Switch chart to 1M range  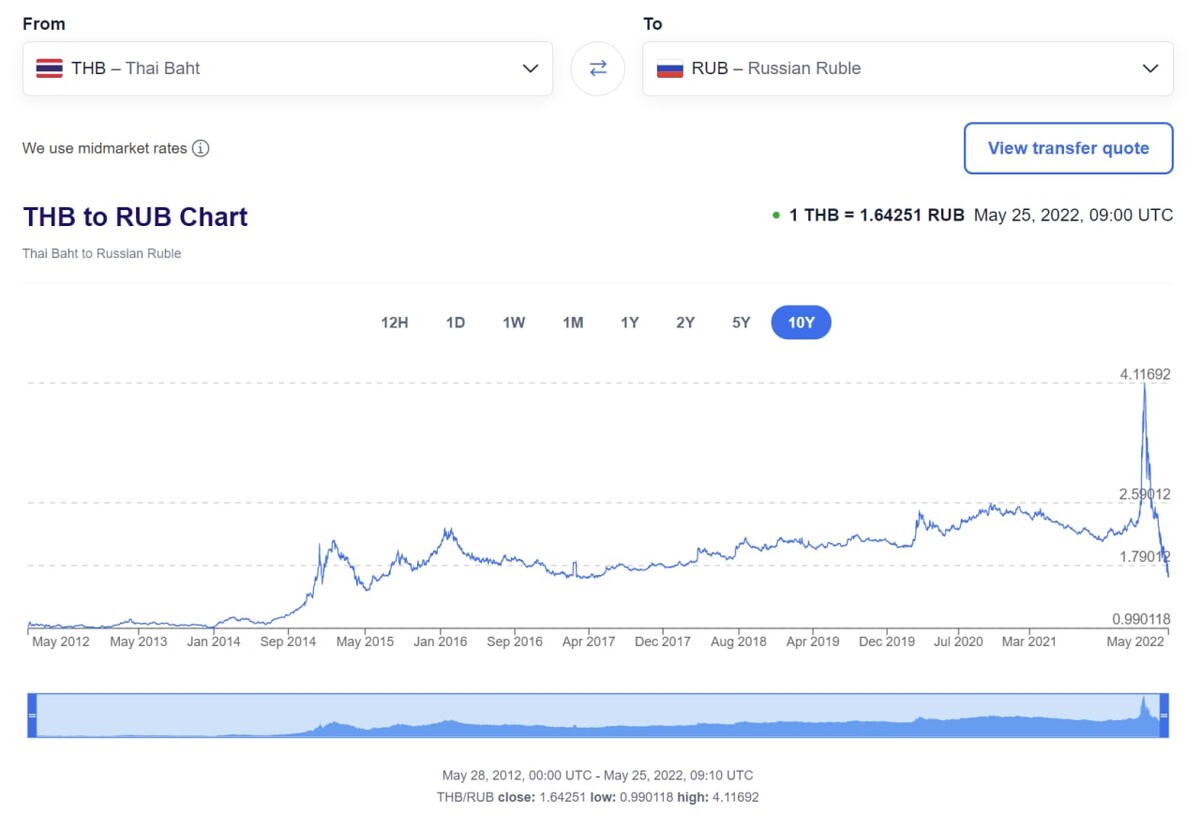click(x=572, y=322)
